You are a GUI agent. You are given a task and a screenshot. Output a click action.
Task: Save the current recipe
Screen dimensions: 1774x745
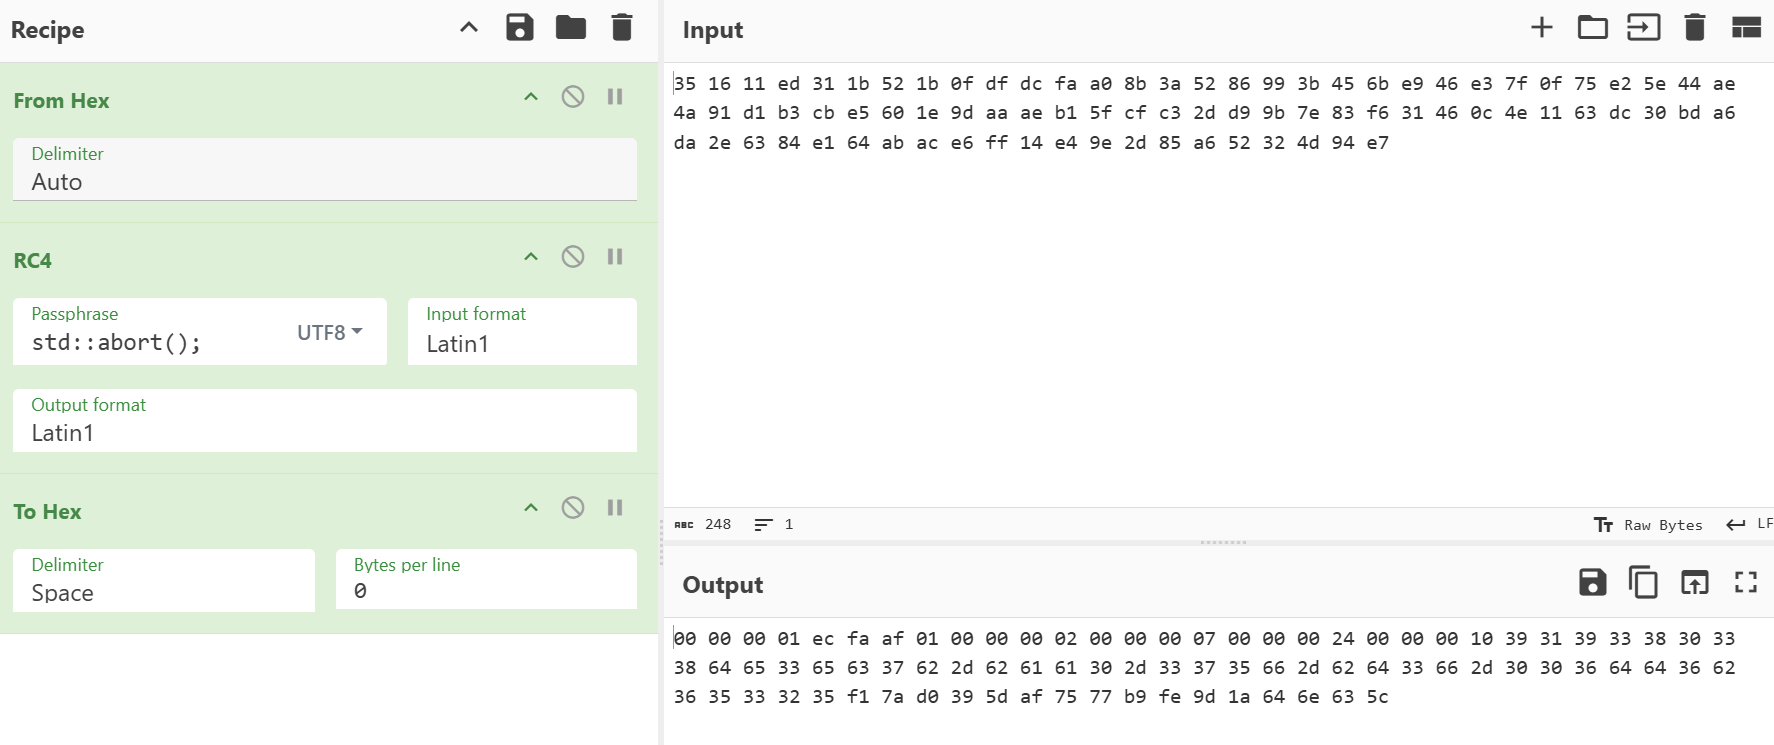519,28
